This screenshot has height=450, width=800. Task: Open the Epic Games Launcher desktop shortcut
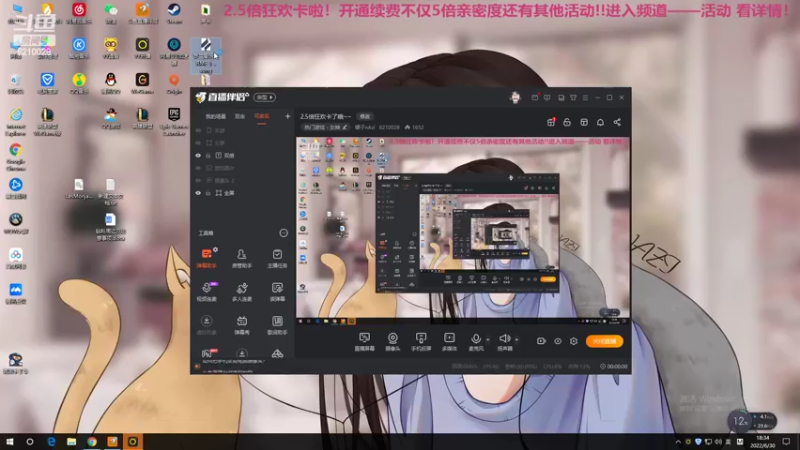click(174, 122)
